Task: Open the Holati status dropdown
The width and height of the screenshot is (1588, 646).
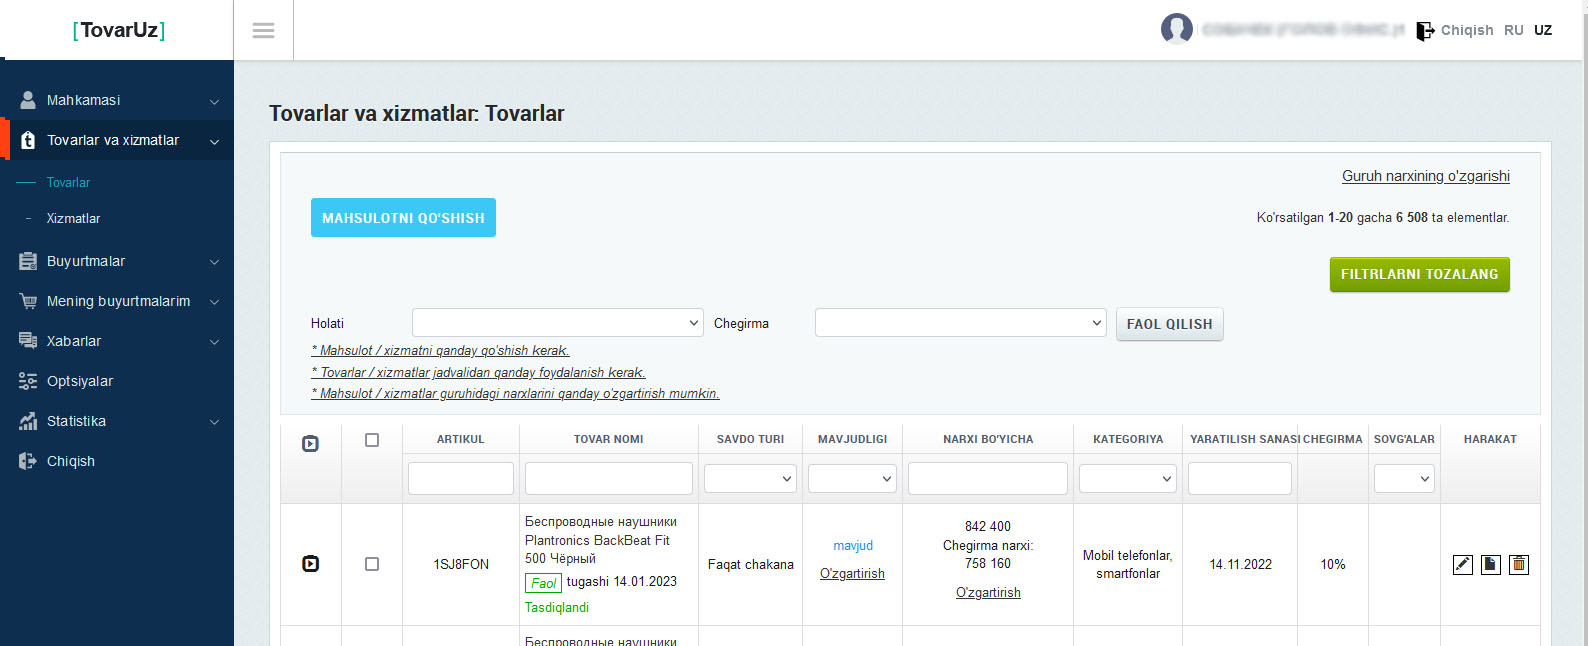Action: point(557,323)
